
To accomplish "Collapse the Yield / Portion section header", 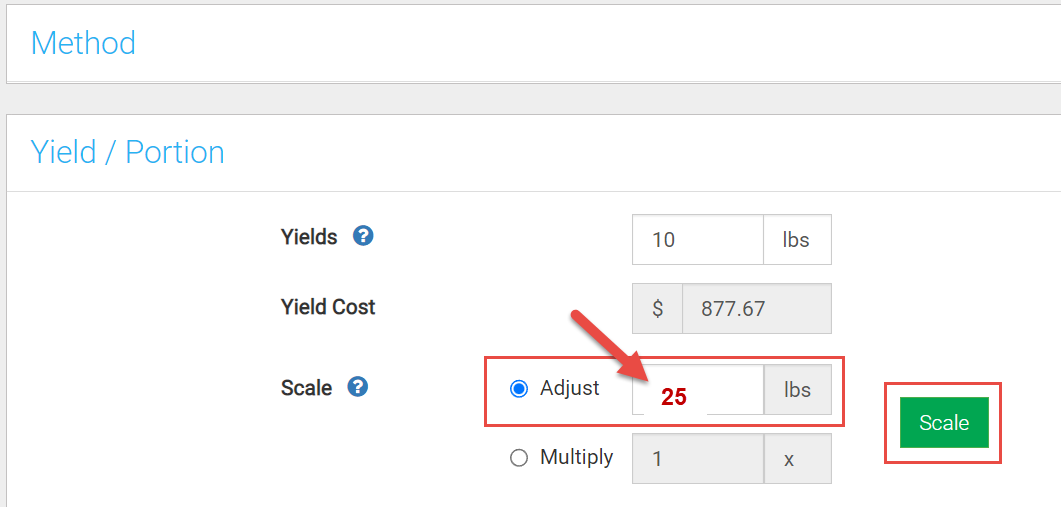I will pos(128,152).
